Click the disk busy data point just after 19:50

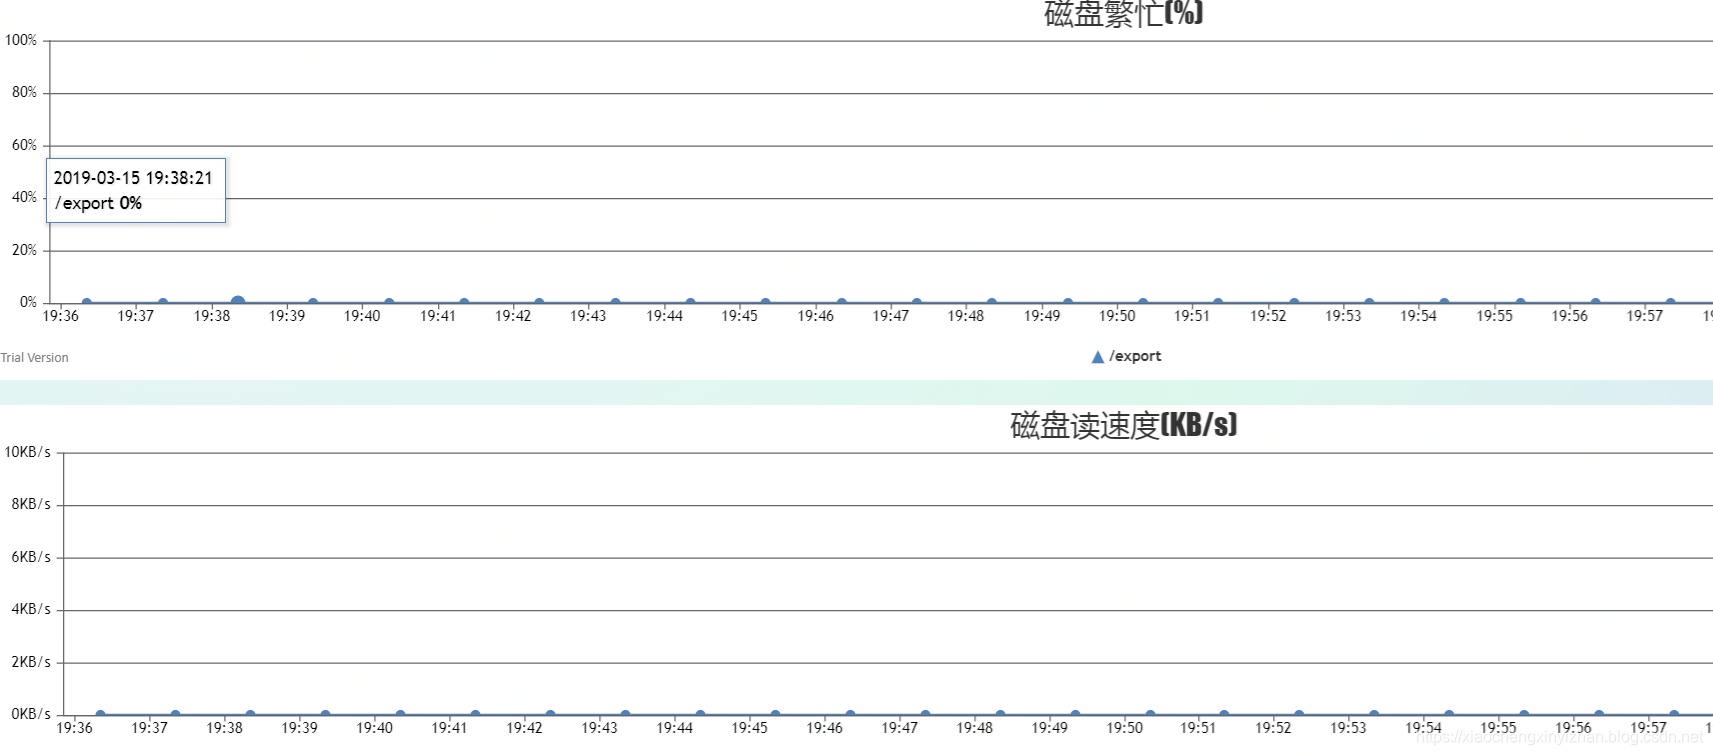click(1143, 302)
